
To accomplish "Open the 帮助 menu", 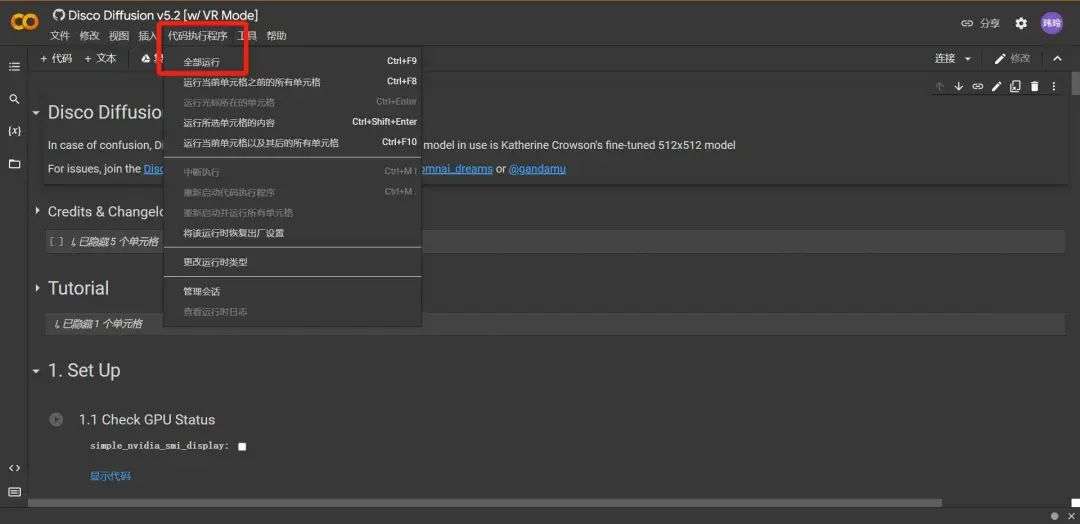I will 276,36.
